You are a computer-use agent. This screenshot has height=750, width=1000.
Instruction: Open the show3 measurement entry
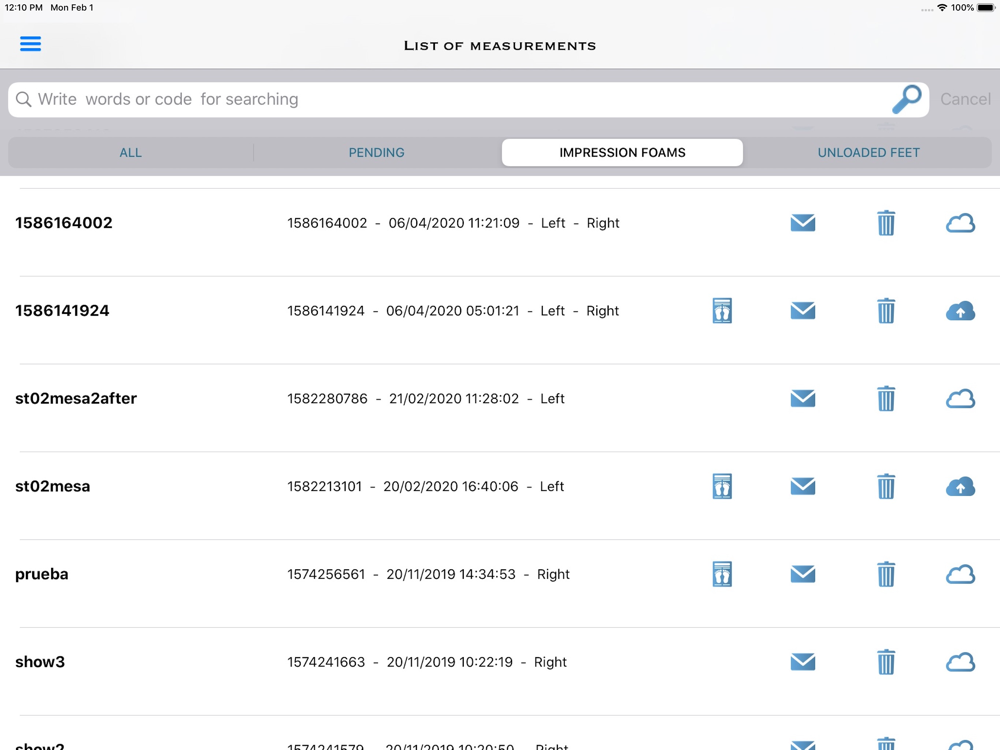pyautogui.click(x=40, y=662)
